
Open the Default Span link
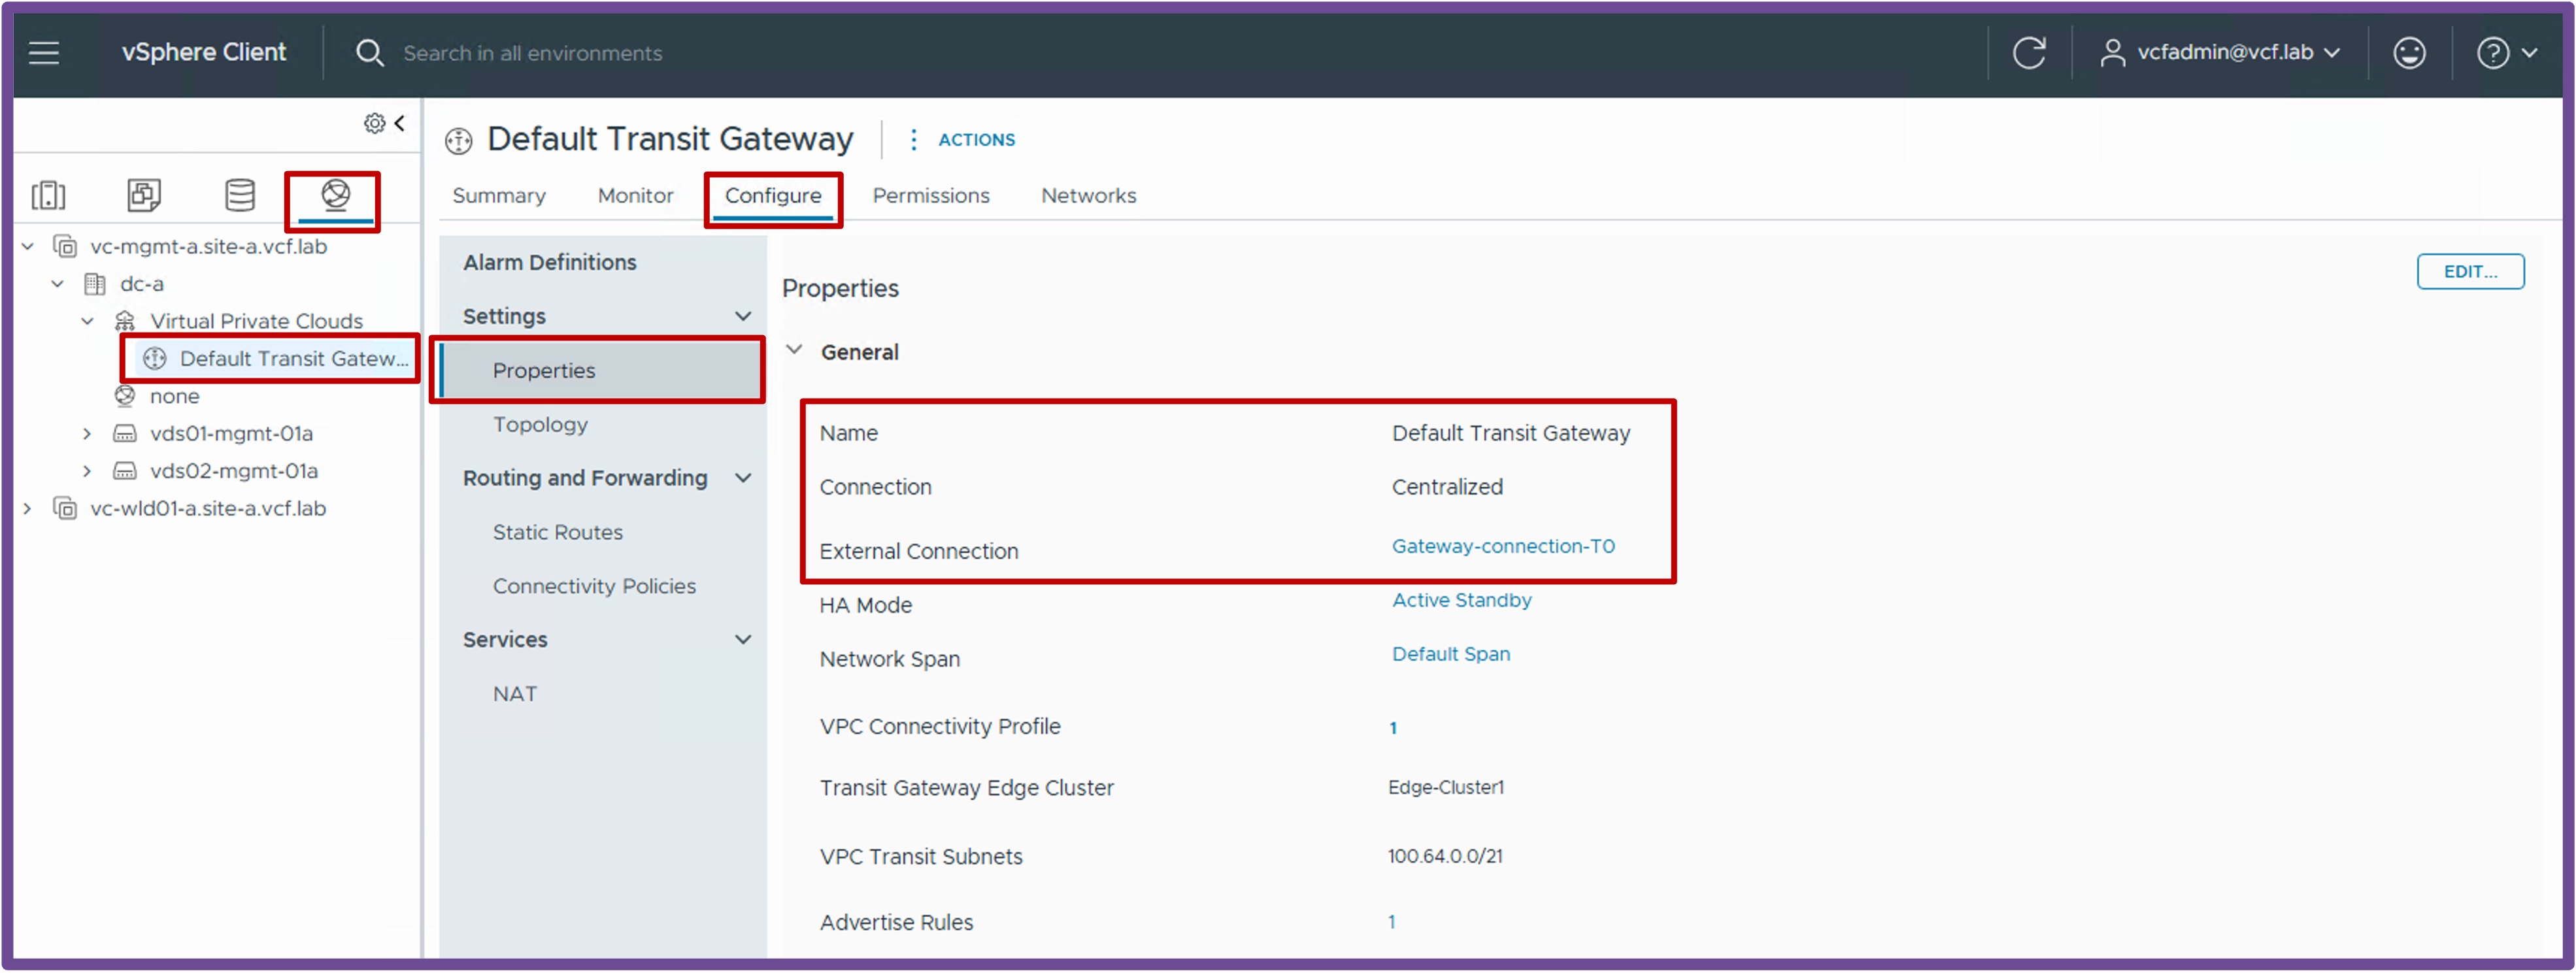click(x=1451, y=655)
